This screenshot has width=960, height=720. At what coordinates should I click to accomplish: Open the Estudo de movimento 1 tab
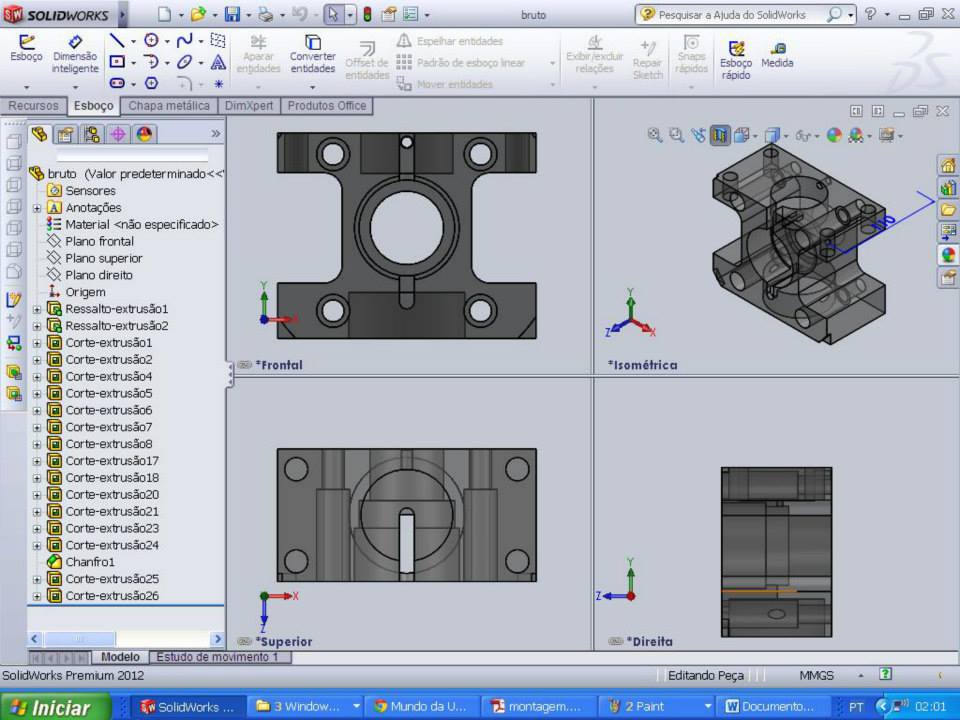tap(217, 657)
